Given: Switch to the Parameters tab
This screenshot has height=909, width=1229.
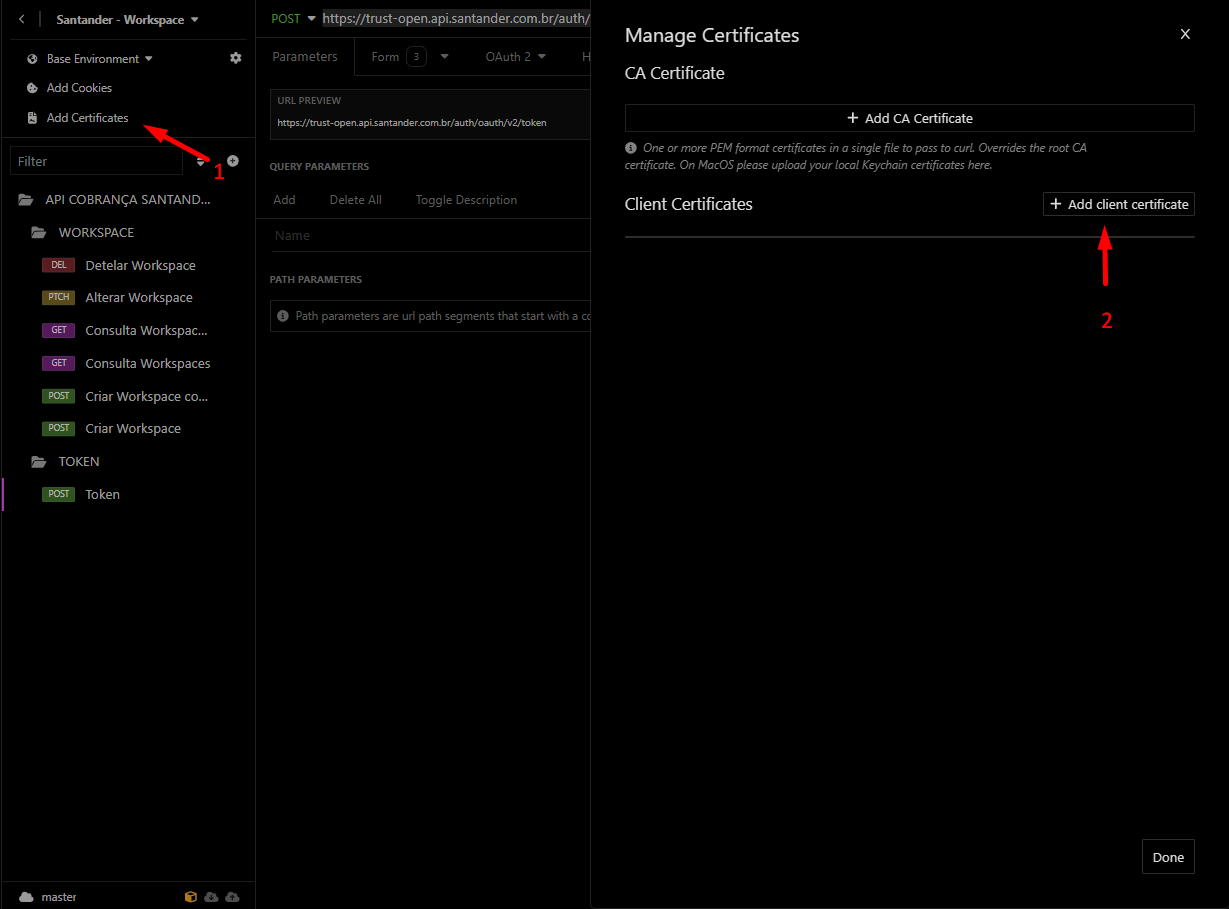Looking at the screenshot, I should 305,57.
